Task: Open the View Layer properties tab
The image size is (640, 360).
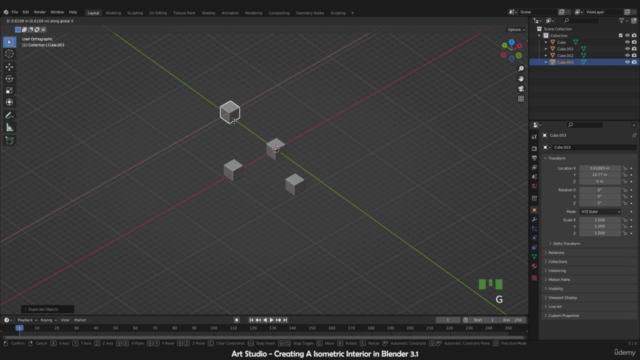Action: tap(534, 167)
